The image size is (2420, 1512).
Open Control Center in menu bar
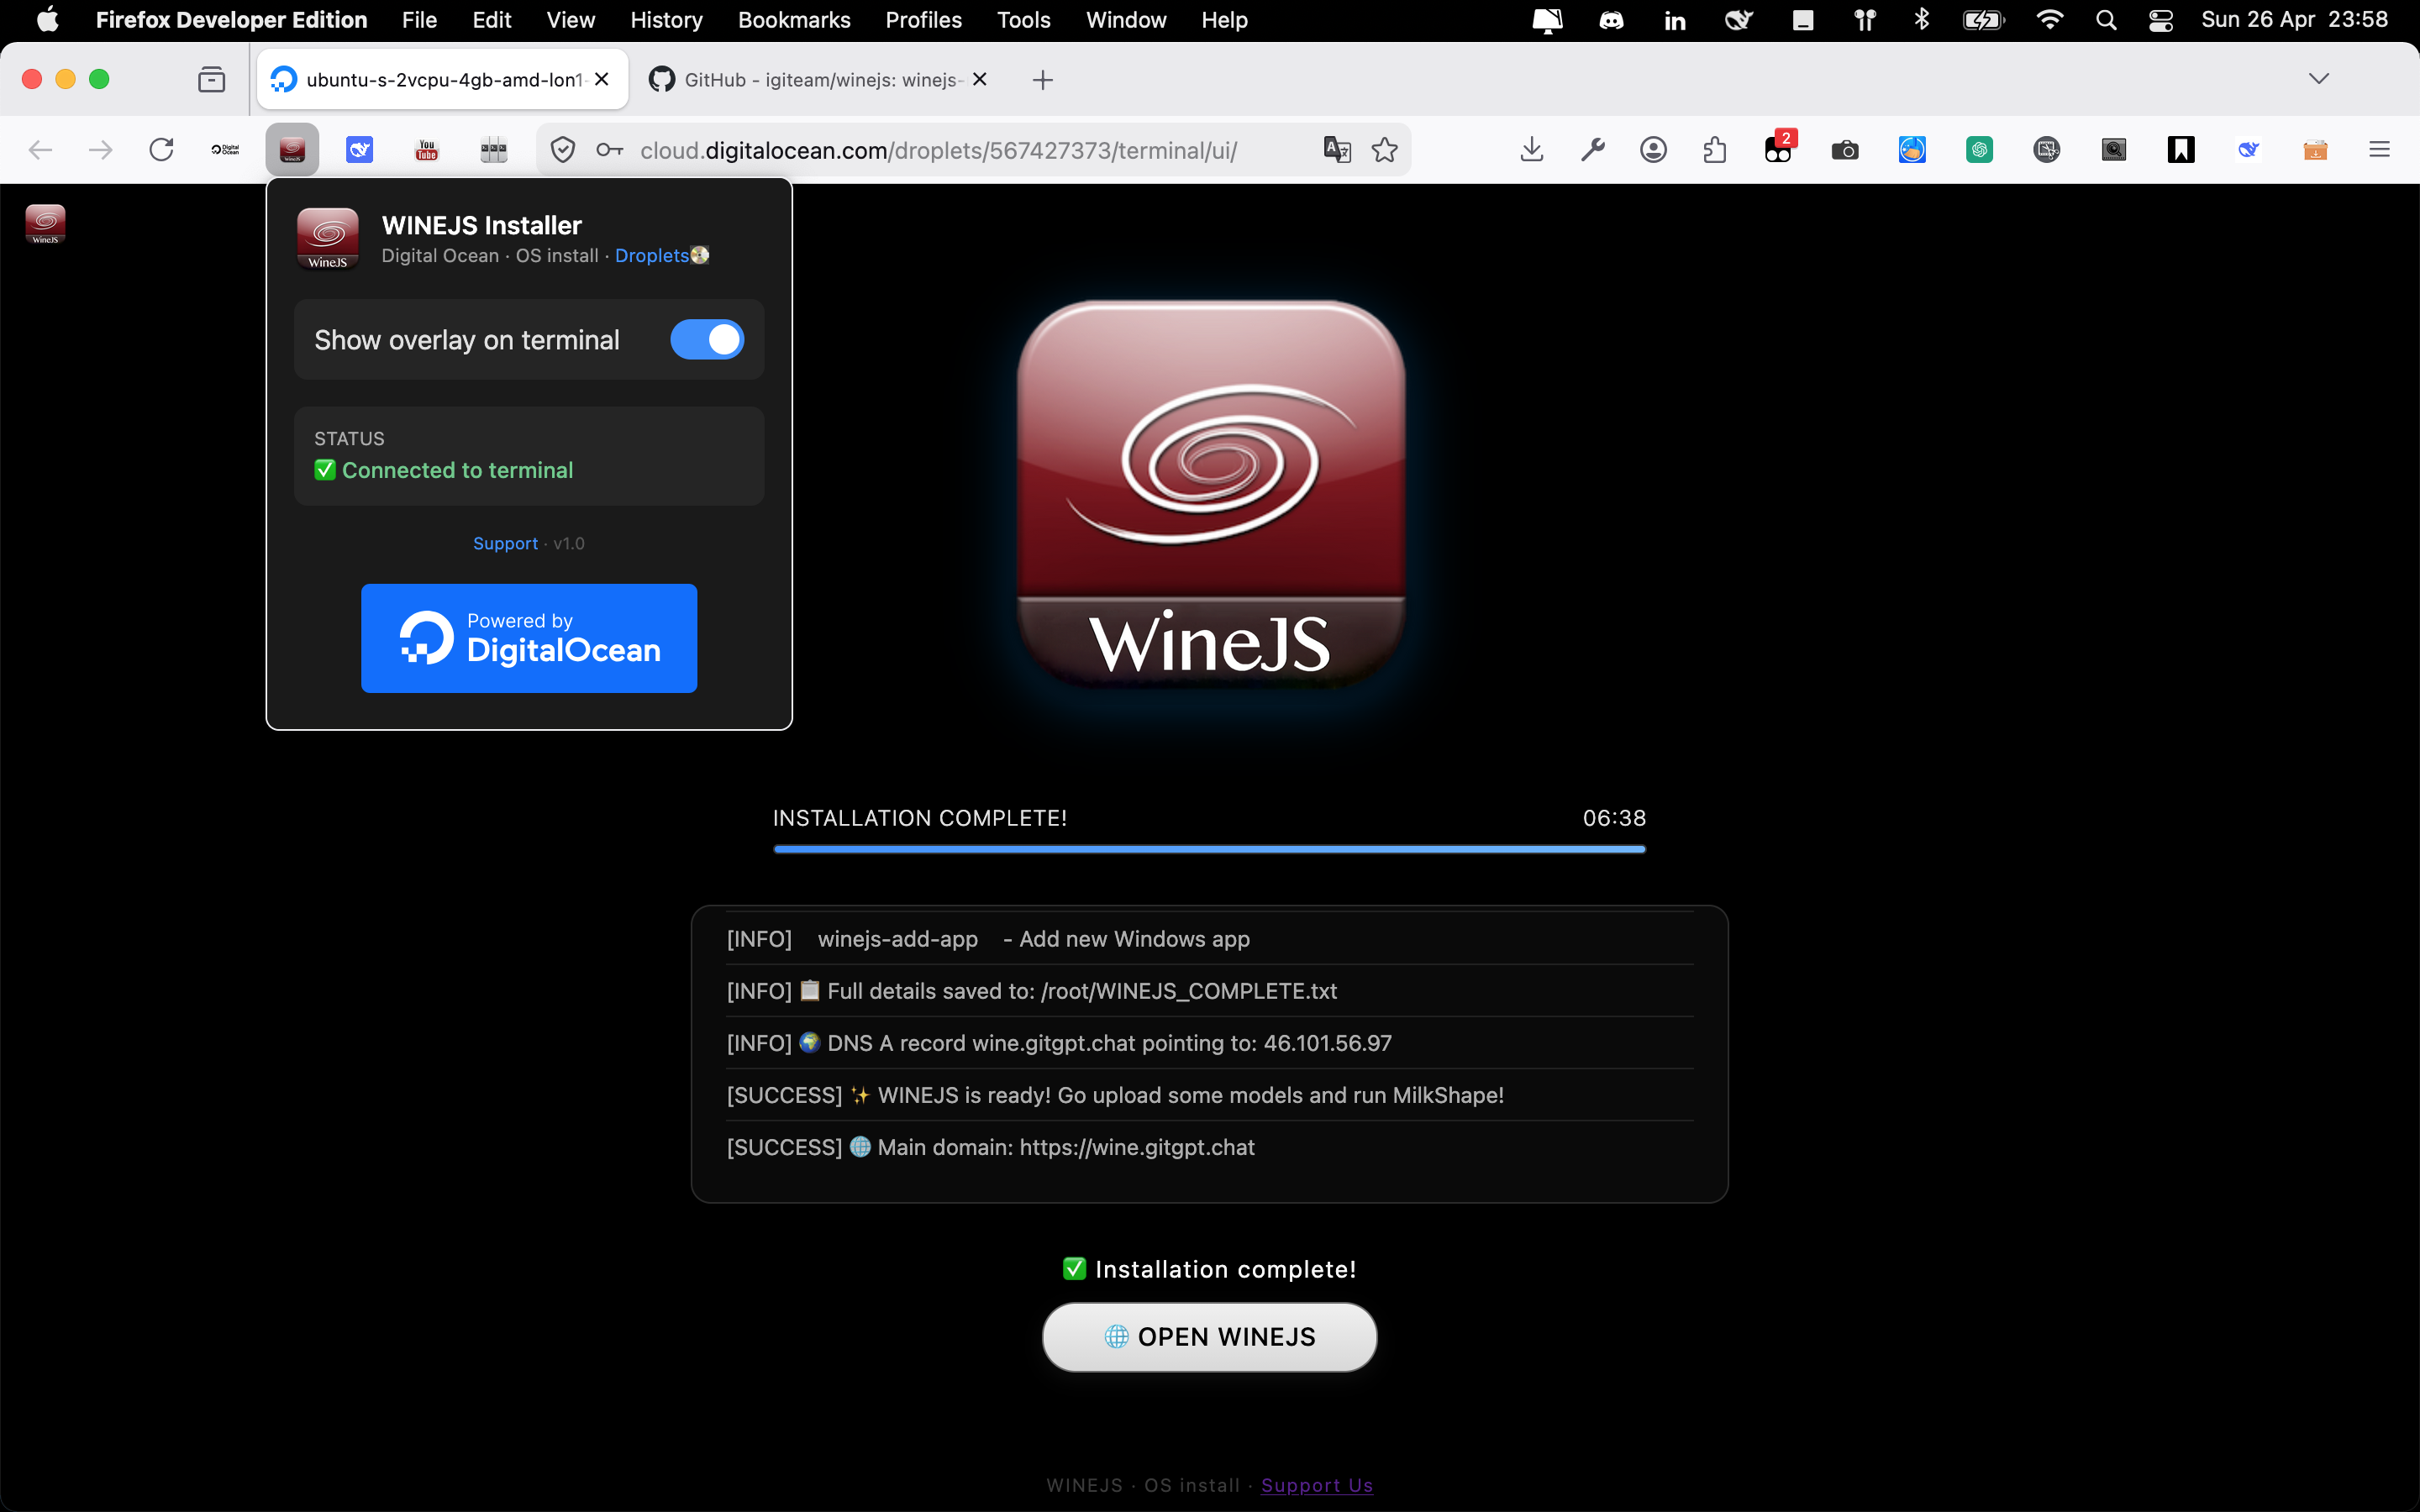point(2160,20)
